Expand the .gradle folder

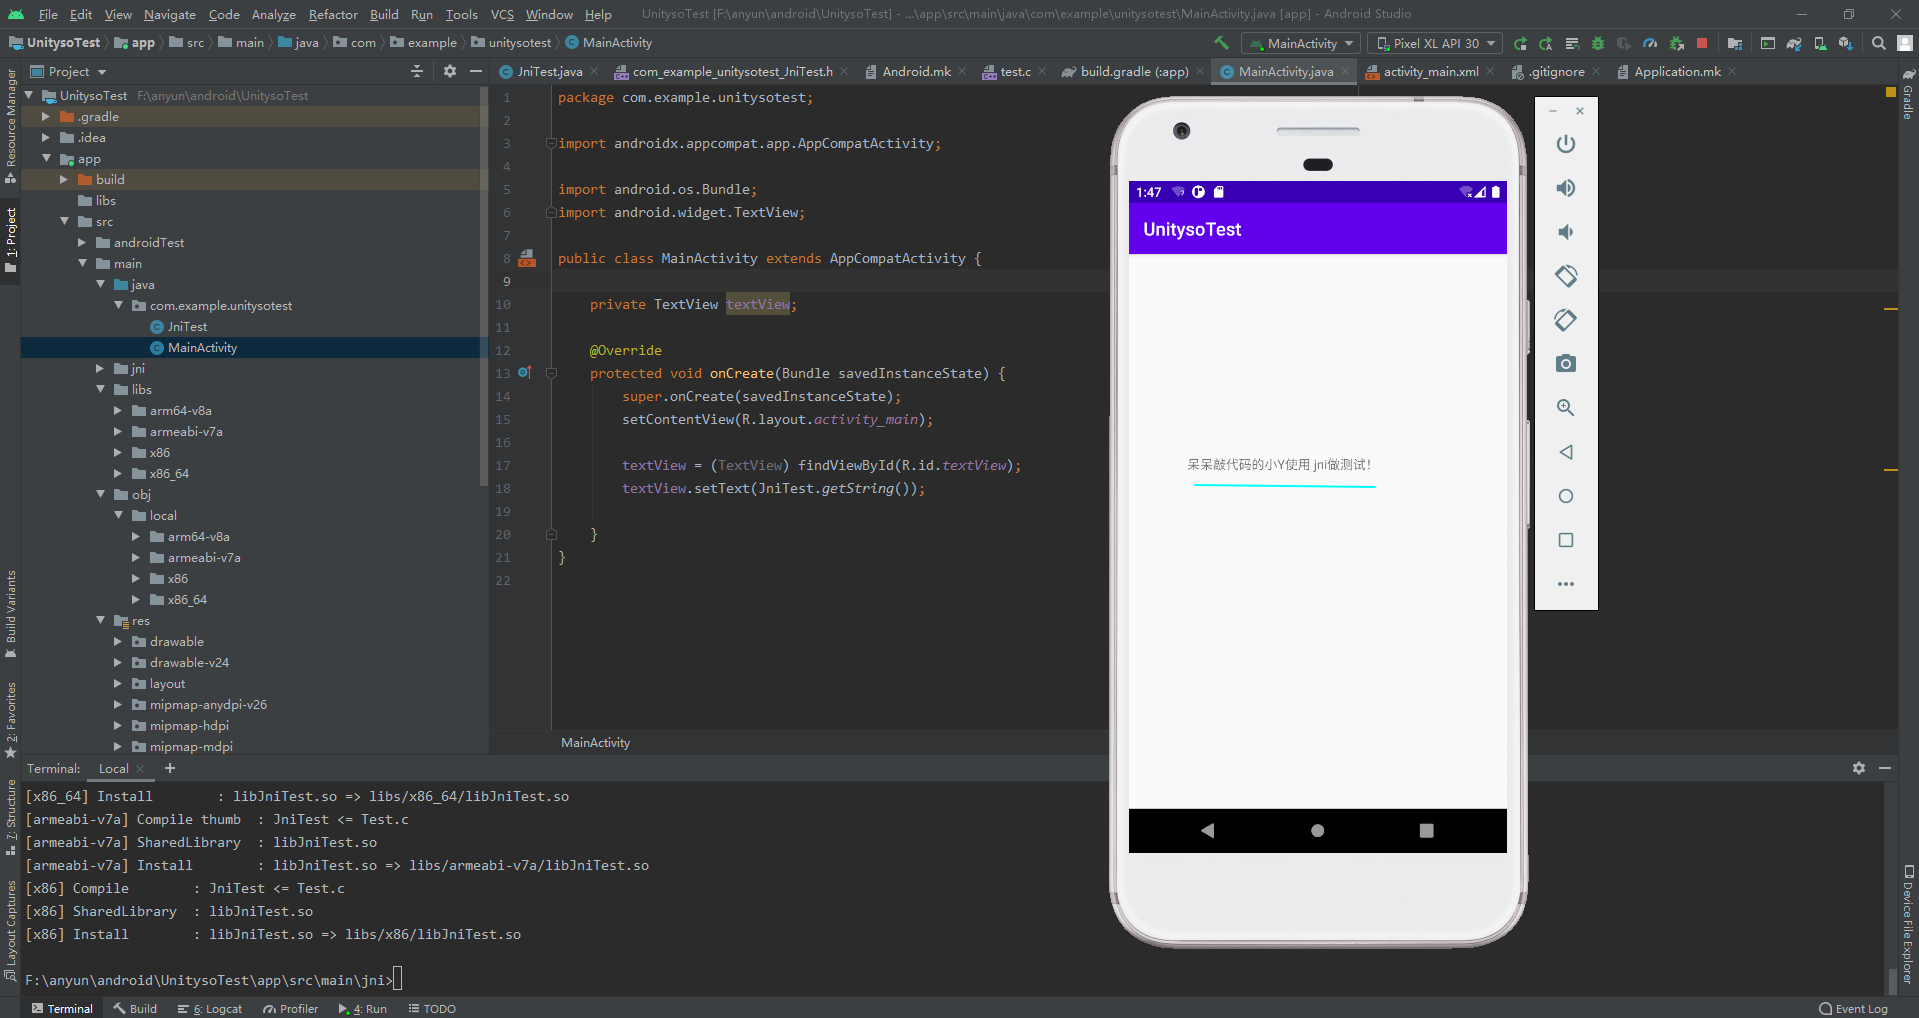(46, 117)
